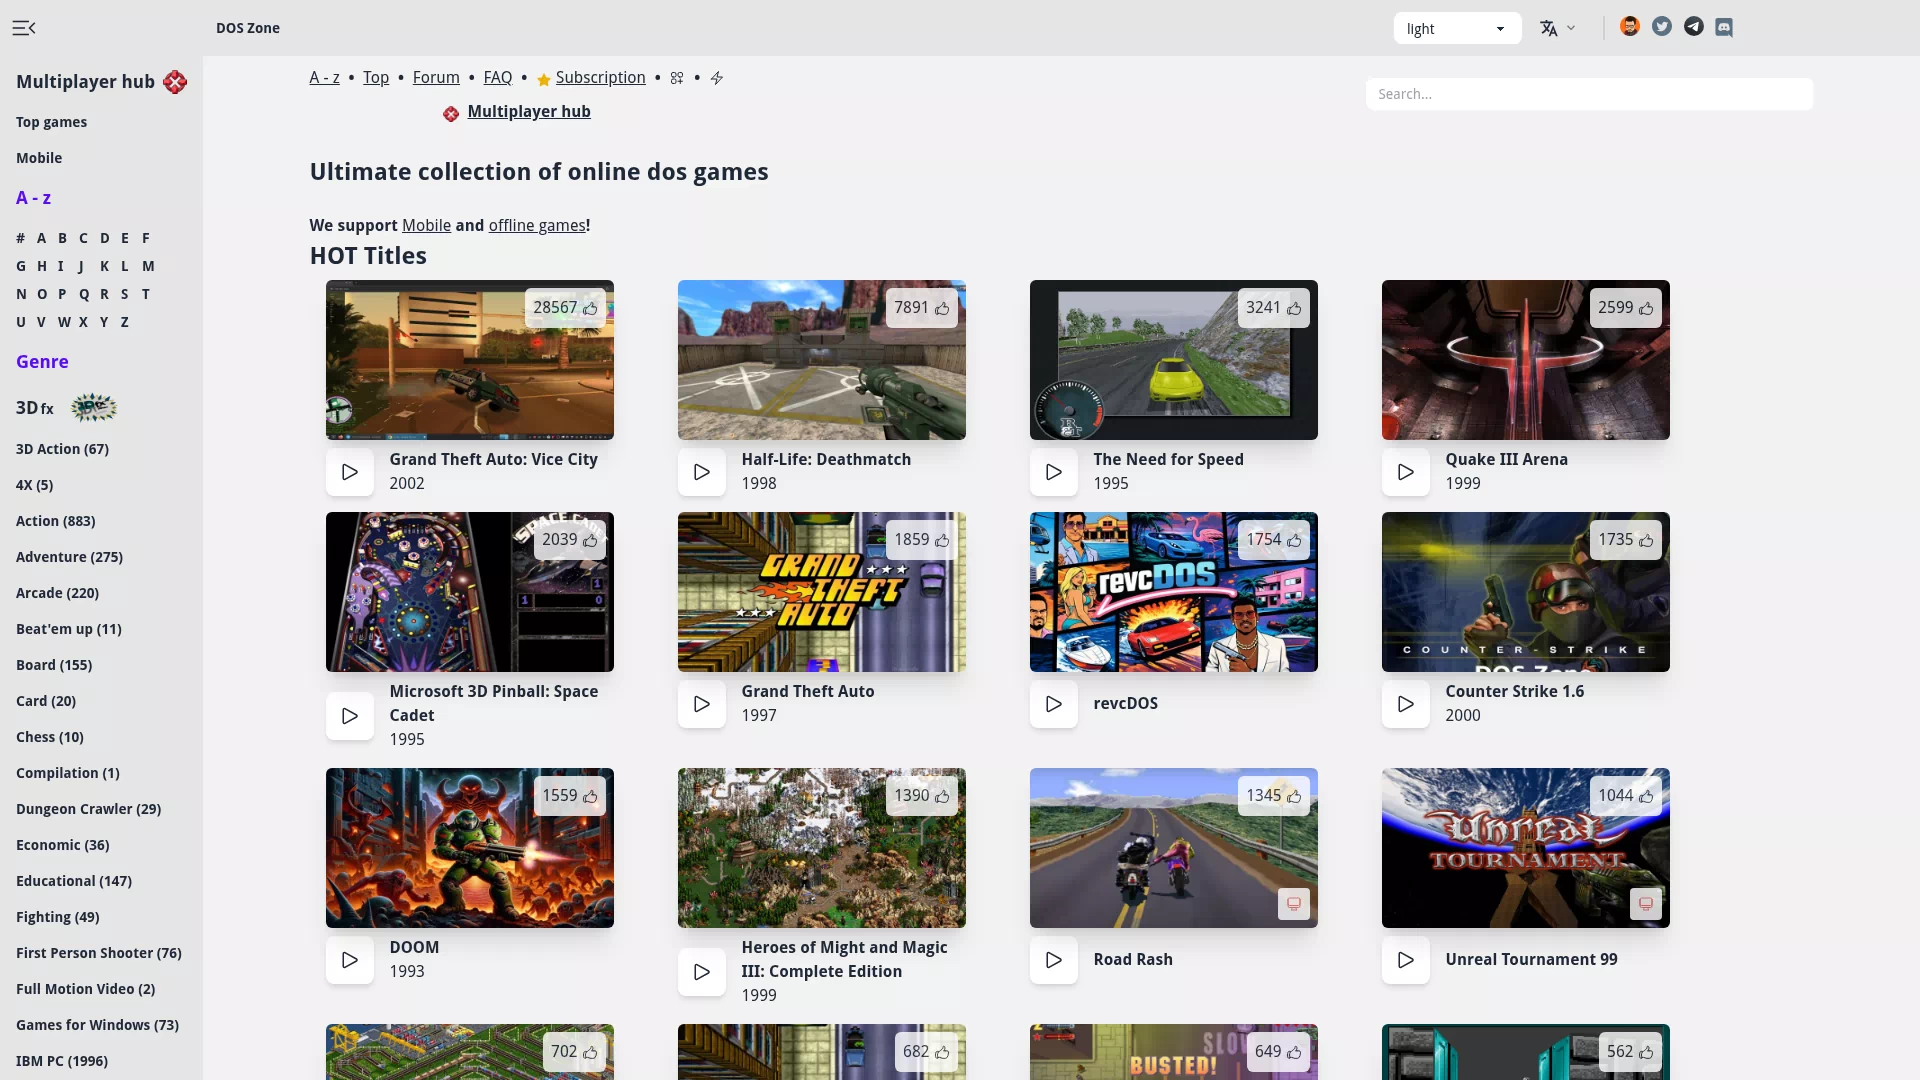The height and width of the screenshot is (1080, 1920).
Task: Go to the Top link in navigation
Action: (x=376, y=78)
